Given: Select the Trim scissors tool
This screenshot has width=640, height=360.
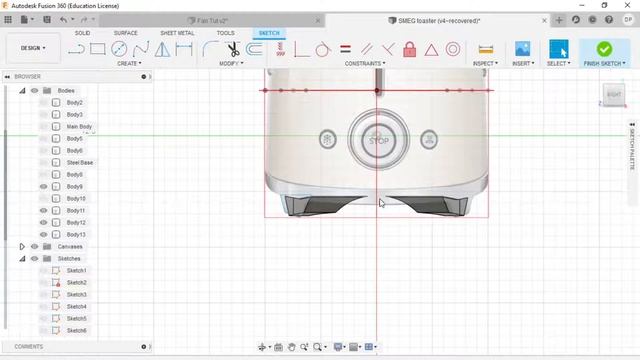Looking at the screenshot, I should [233, 49].
